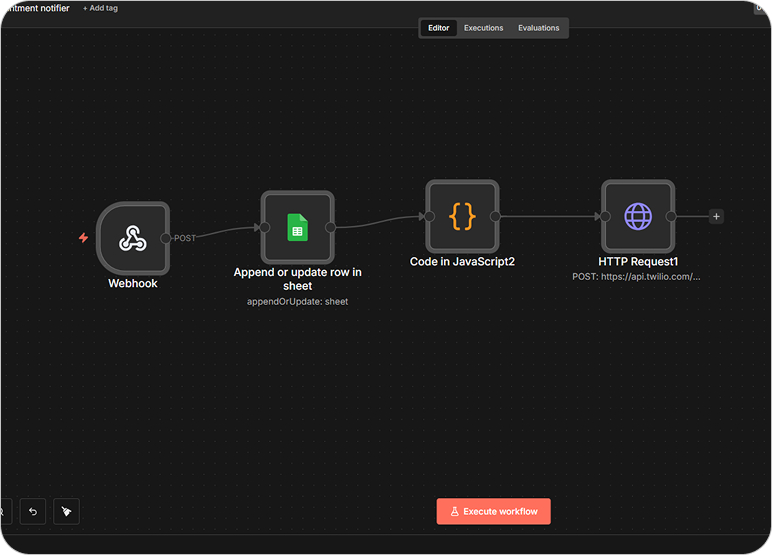Open the Executions tab
The width and height of the screenshot is (772, 555).
pos(483,28)
